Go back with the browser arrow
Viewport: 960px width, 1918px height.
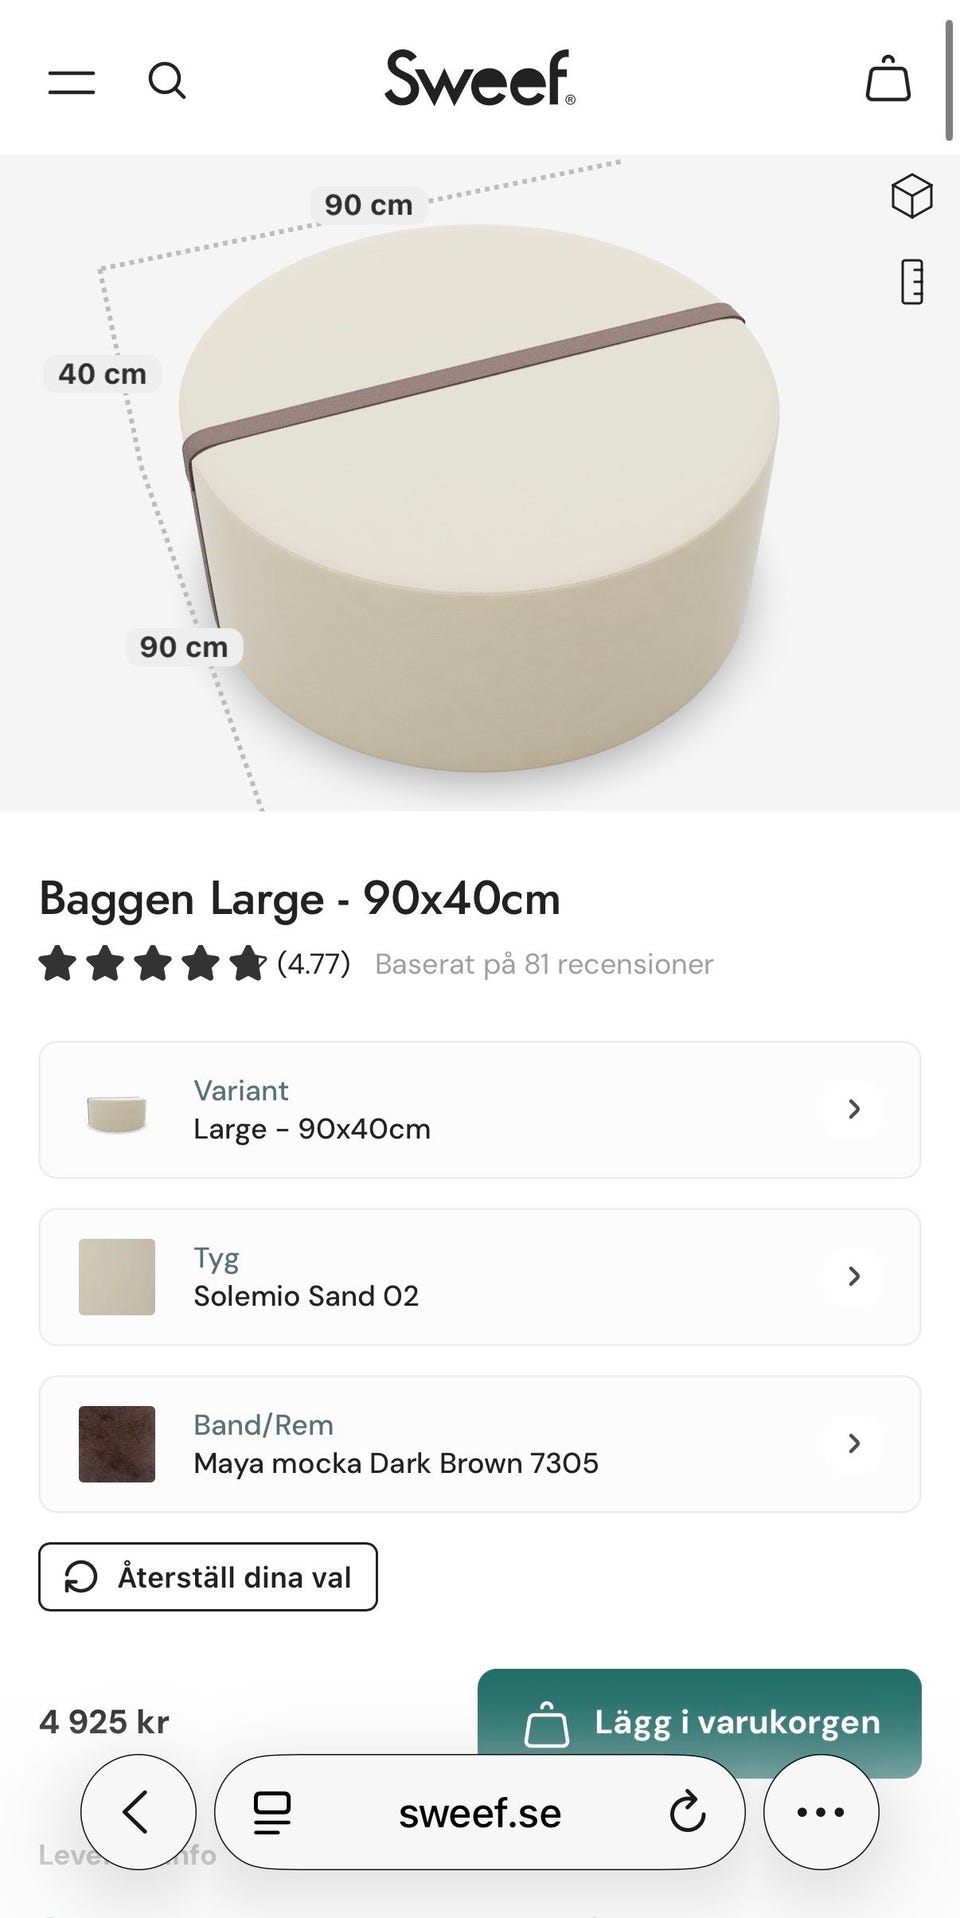[x=138, y=1811]
